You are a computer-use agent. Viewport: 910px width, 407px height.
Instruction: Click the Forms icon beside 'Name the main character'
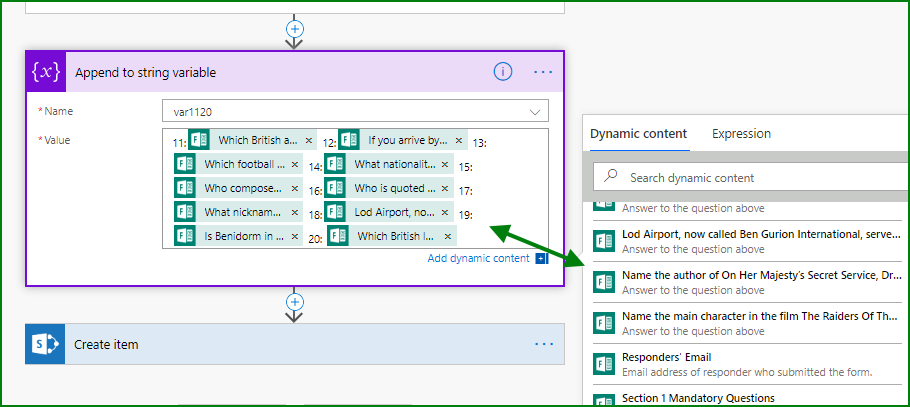604,323
